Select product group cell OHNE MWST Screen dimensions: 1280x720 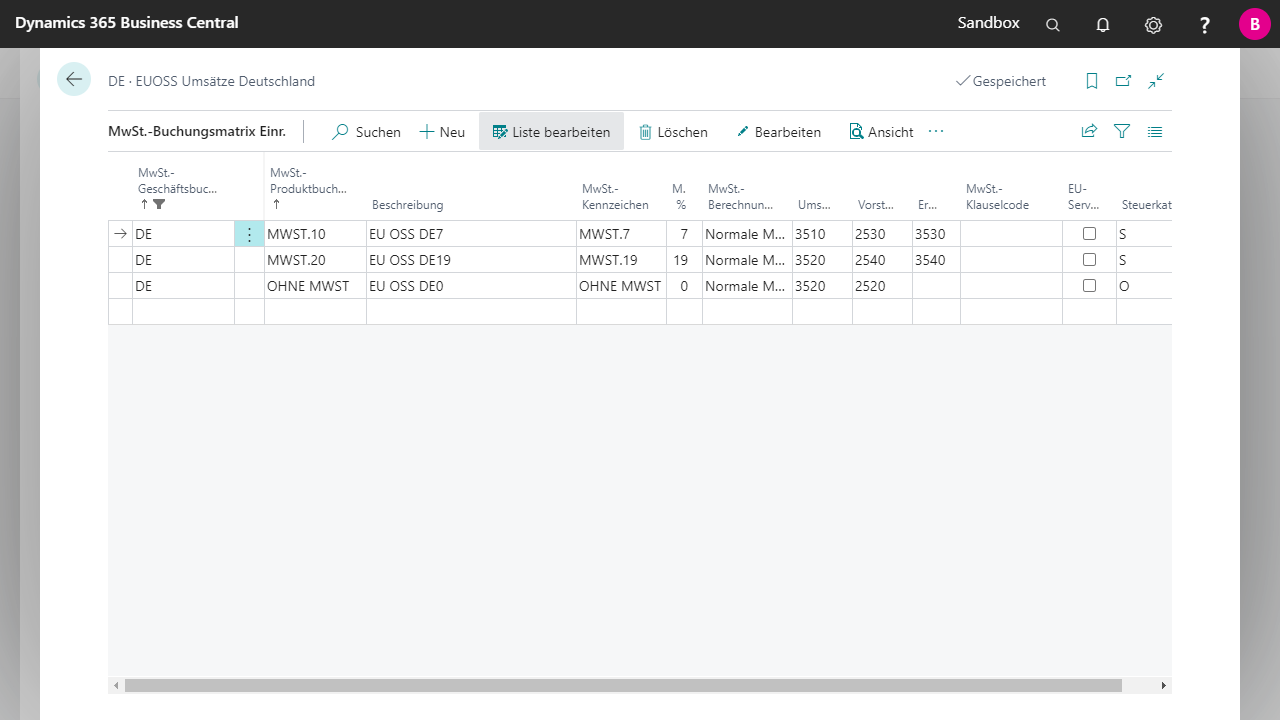click(315, 286)
